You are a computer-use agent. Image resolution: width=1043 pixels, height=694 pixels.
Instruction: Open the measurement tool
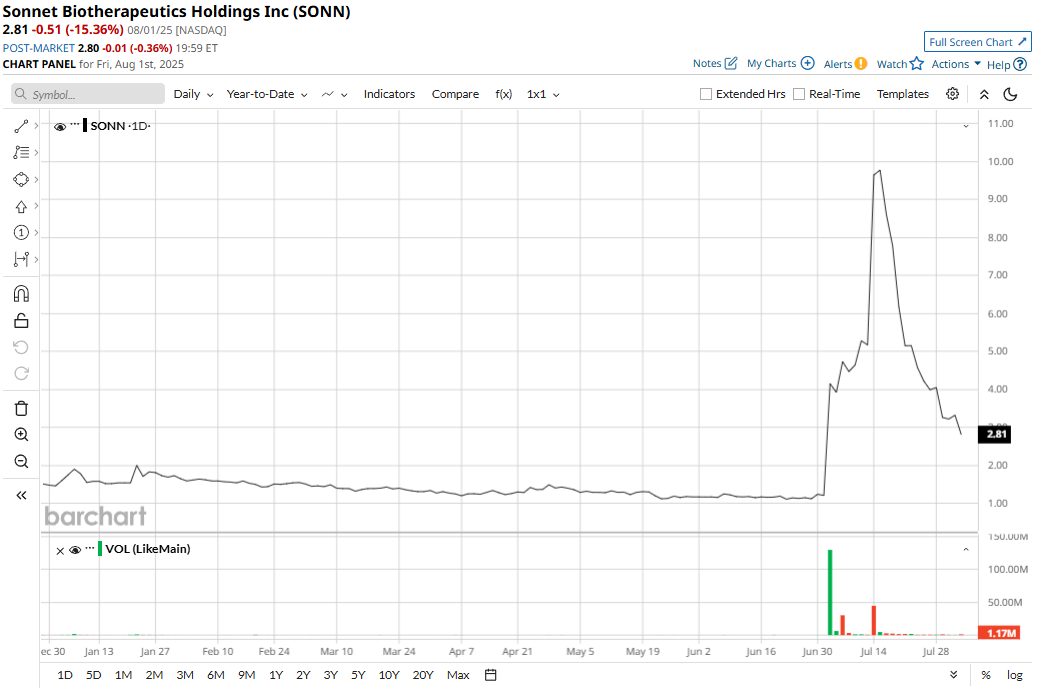[21, 259]
